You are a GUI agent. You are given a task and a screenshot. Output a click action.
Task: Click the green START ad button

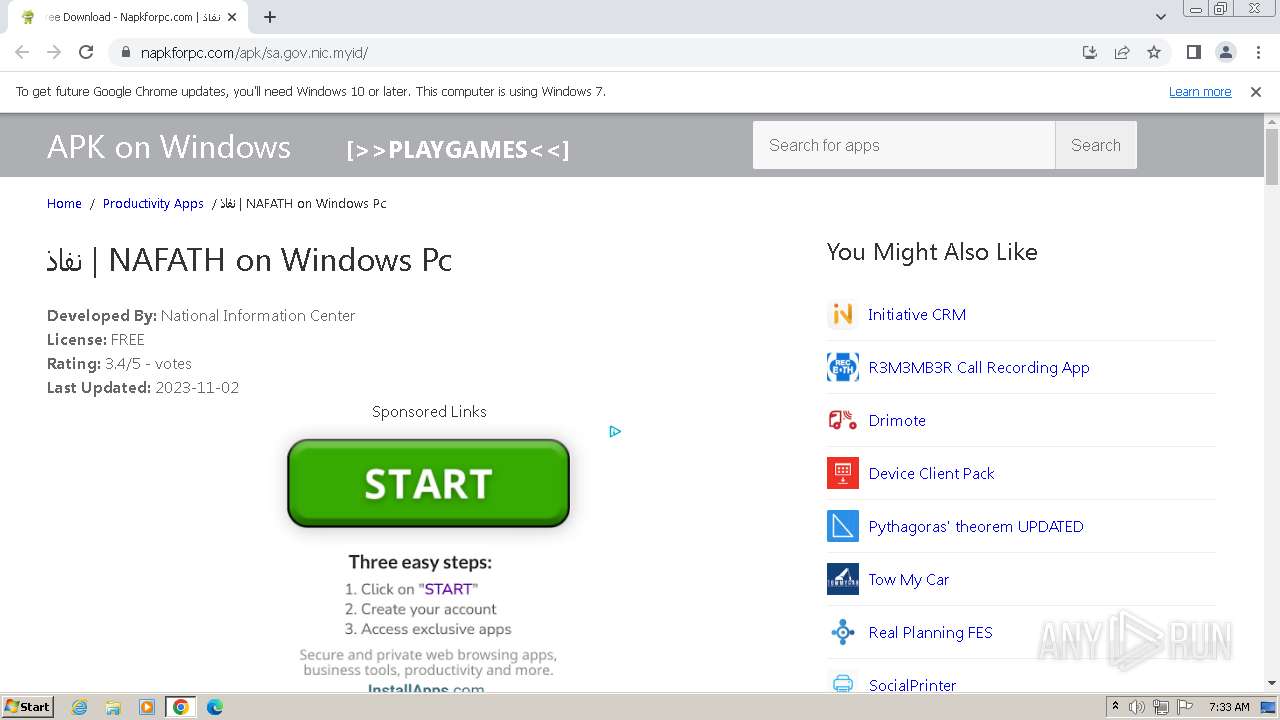click(428, 483)
